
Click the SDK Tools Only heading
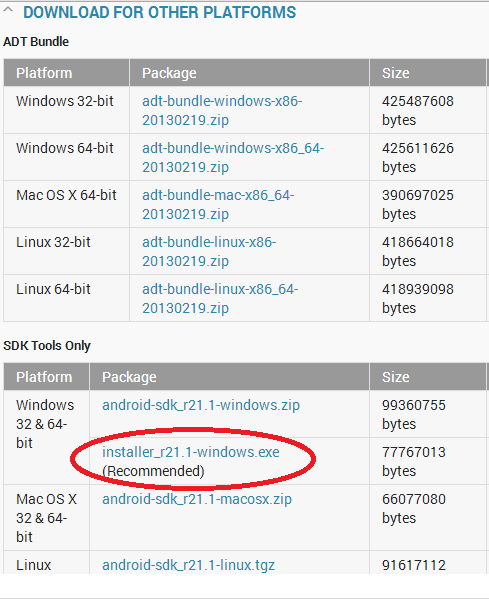coord(47,345)
